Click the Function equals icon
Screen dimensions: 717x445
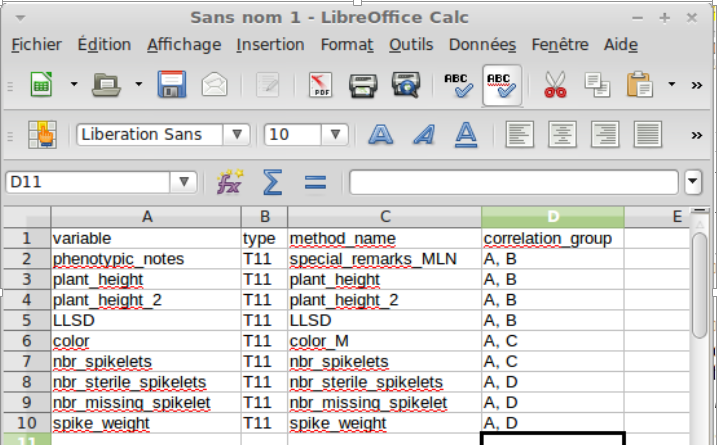pos(315,183)
